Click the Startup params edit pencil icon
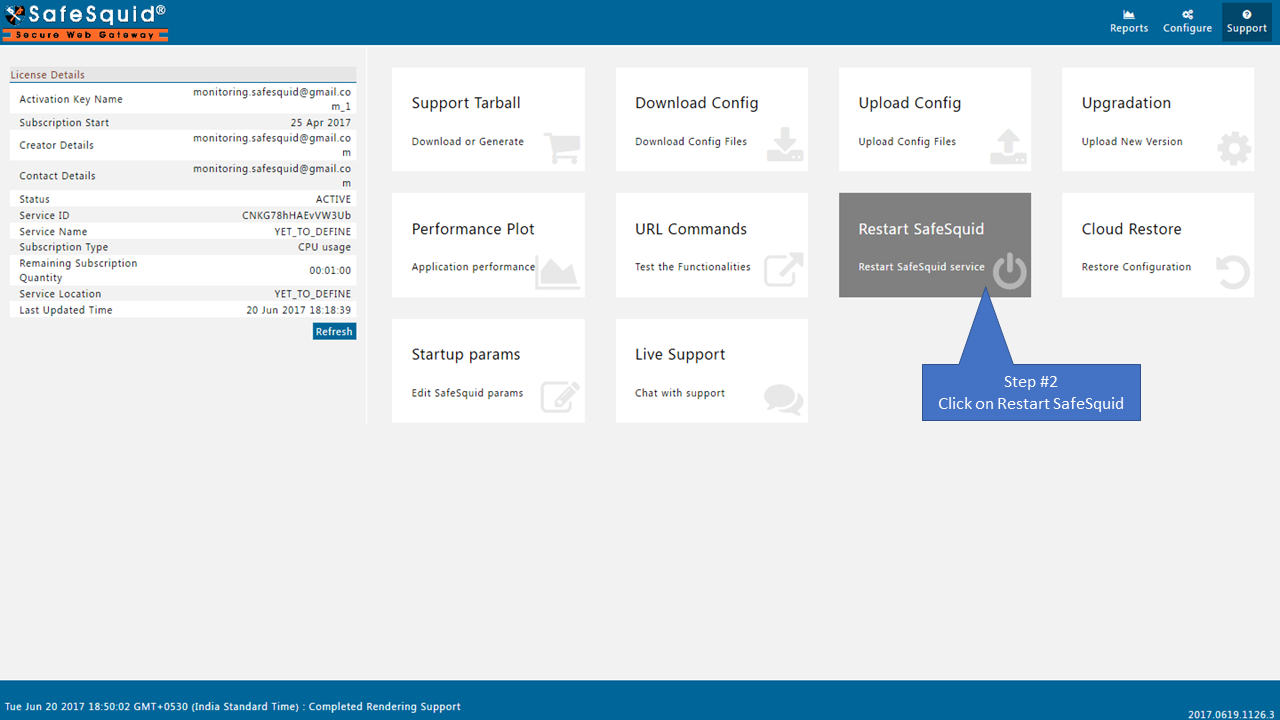This screenshot has height=720, width=1280. pyautogui.click(x=560, y=397)
